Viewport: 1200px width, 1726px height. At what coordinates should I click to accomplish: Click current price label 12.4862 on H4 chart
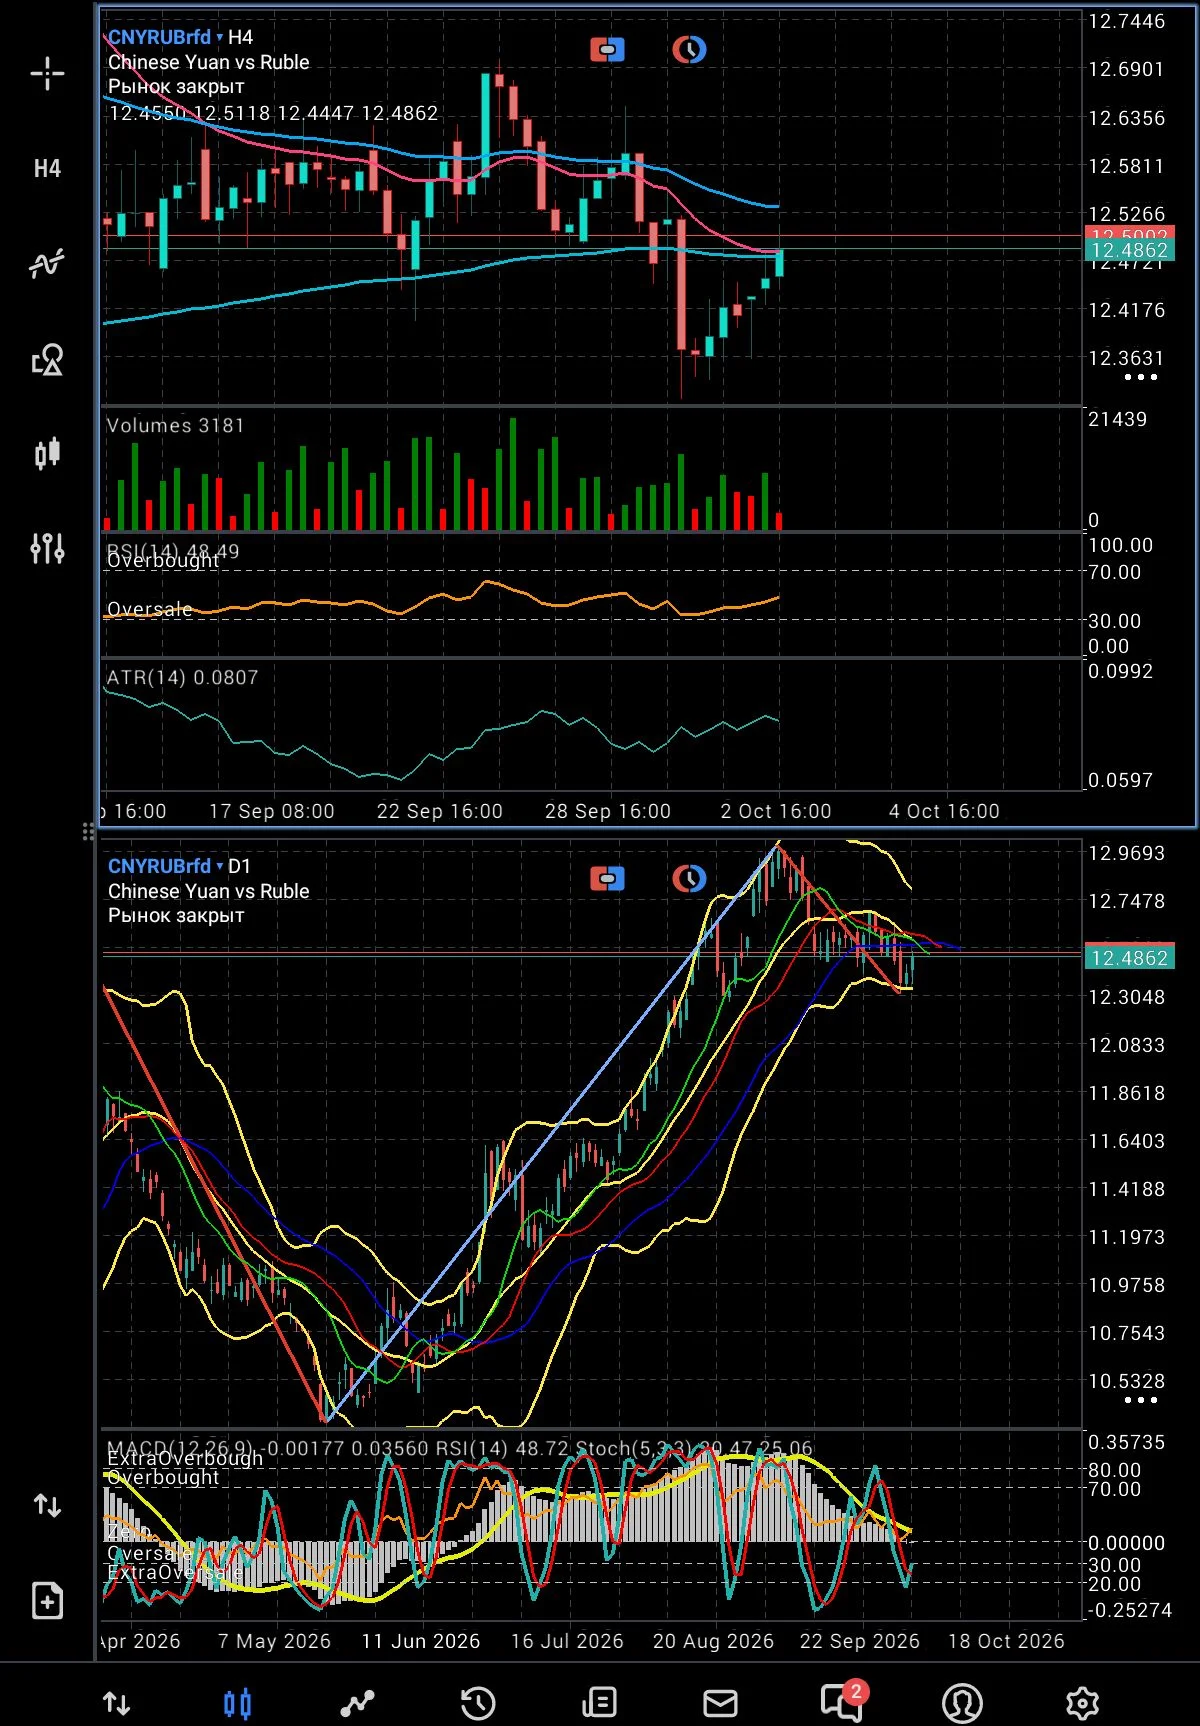coord(1129,250)
